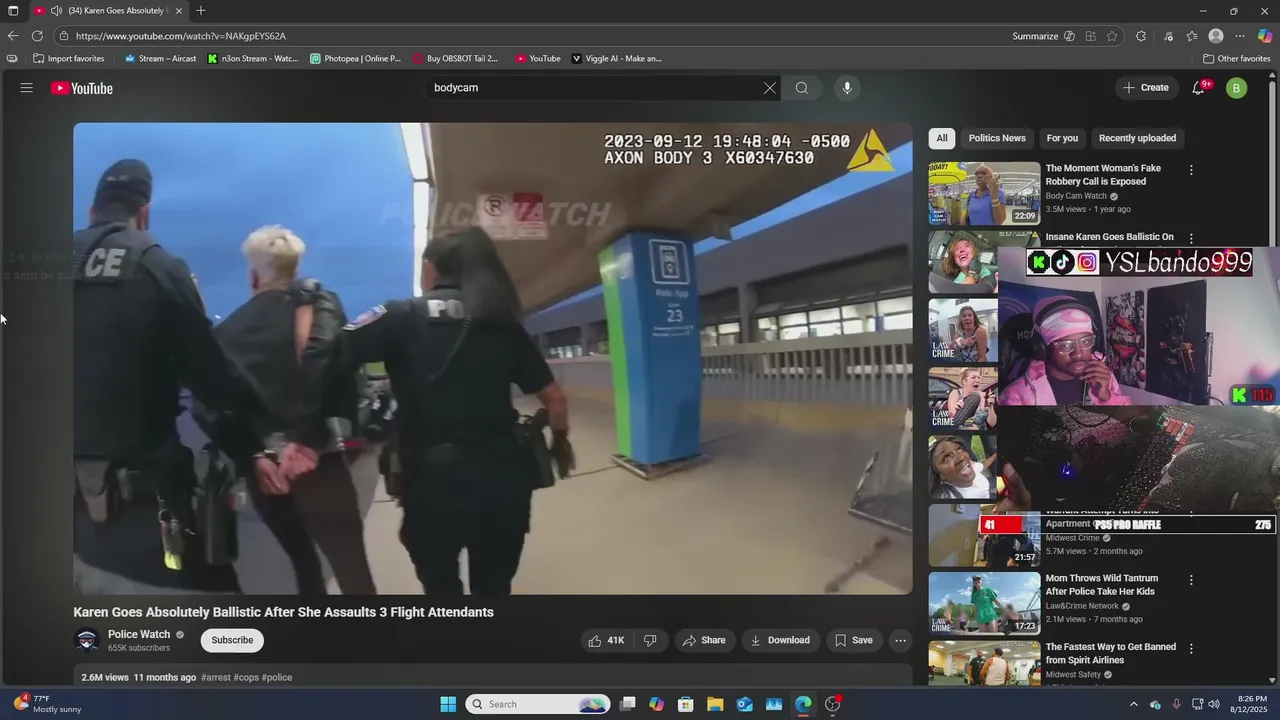Image resolution: width=1280 pixels, height=720 pixels.
Task: Subscribe to Police Watch channel
Action: coord(232,640)
